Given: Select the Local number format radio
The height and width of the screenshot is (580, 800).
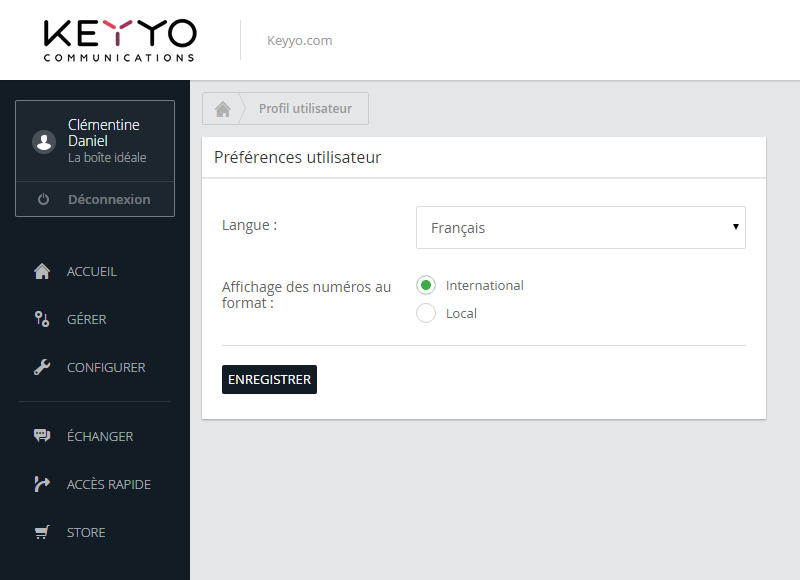Looking at the screenshot, I should 426,313.
